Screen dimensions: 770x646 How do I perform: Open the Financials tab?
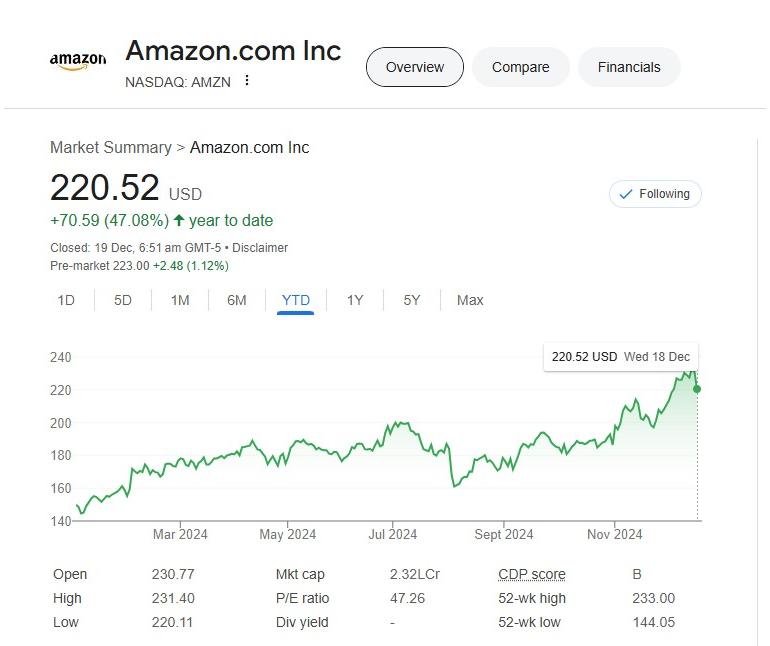coord(629,67)
